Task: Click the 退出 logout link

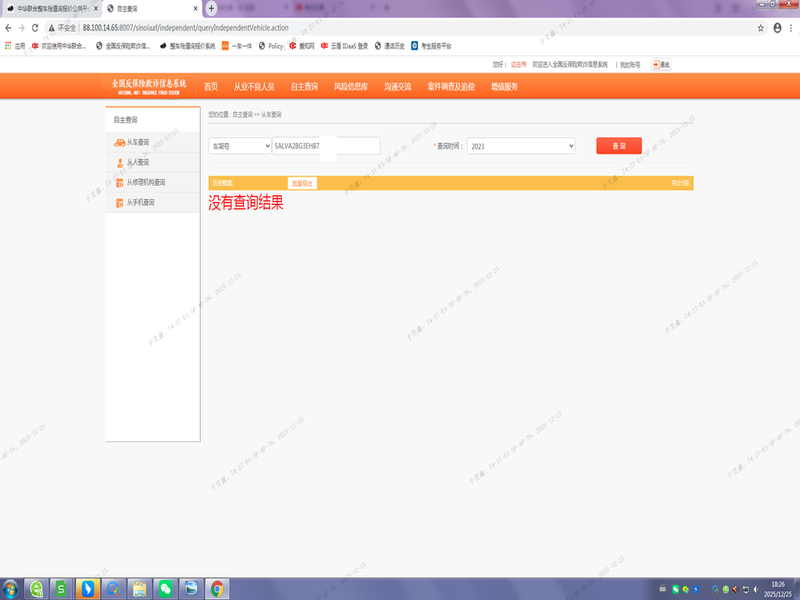Action: coord(661,64)
